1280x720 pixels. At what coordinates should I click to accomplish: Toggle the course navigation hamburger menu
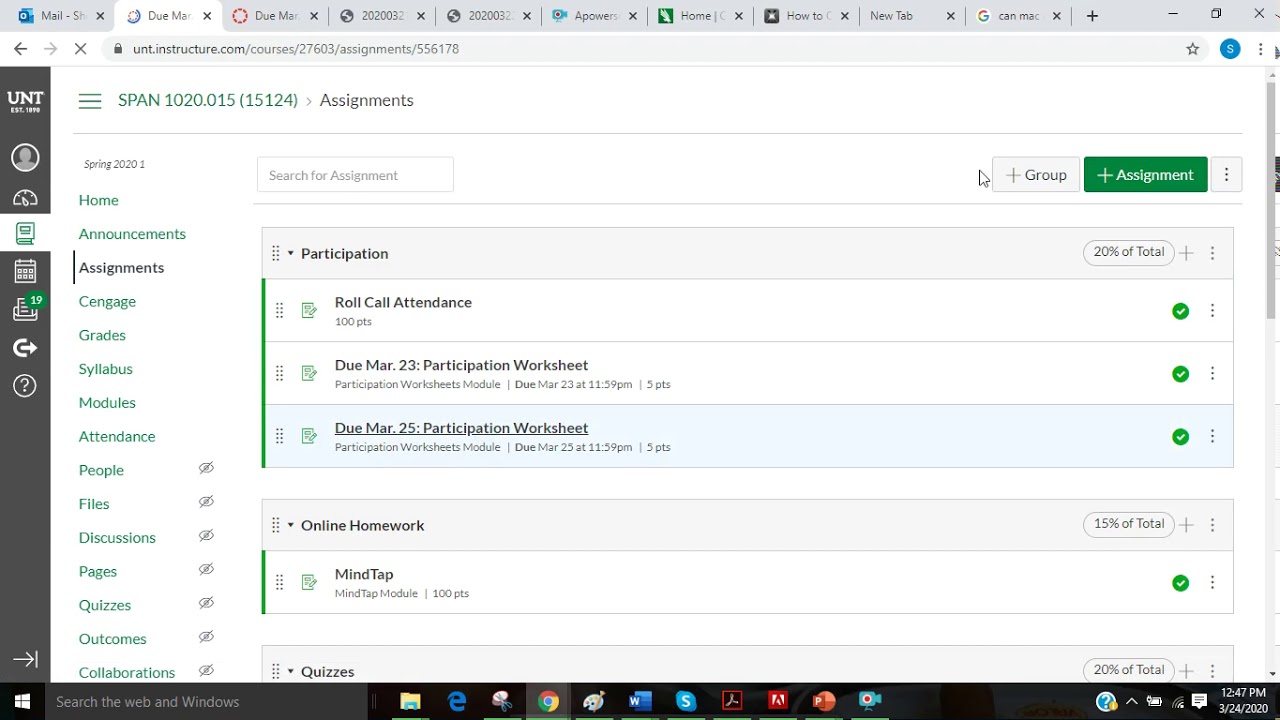pos(90,101)
